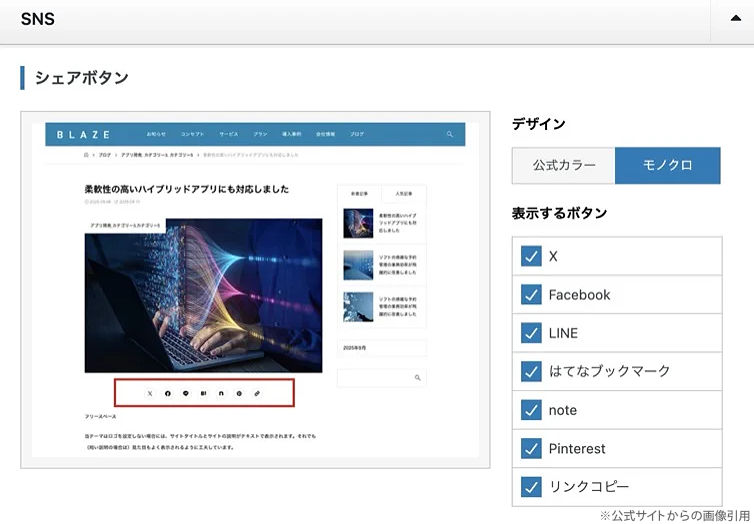
Task: Toggle the はてなブックマーク checkbox
Action: (x=531, y=372)
